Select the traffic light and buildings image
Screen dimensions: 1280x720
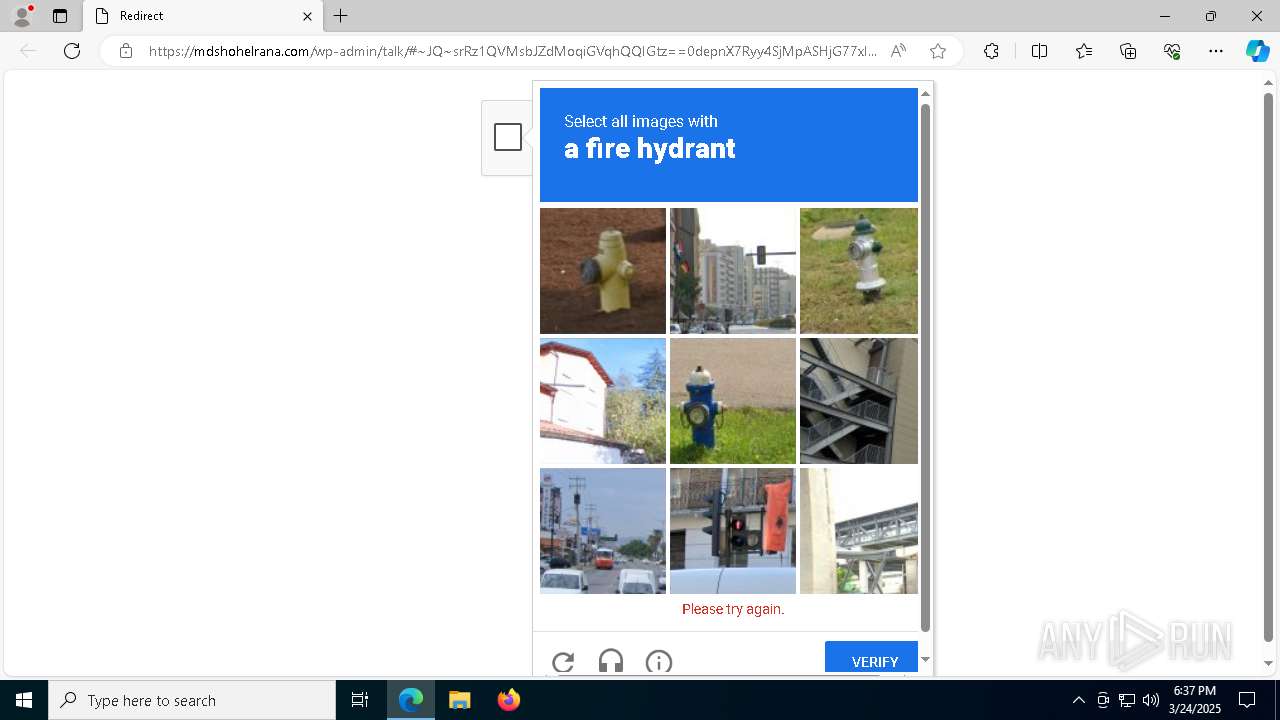(733, 271)
